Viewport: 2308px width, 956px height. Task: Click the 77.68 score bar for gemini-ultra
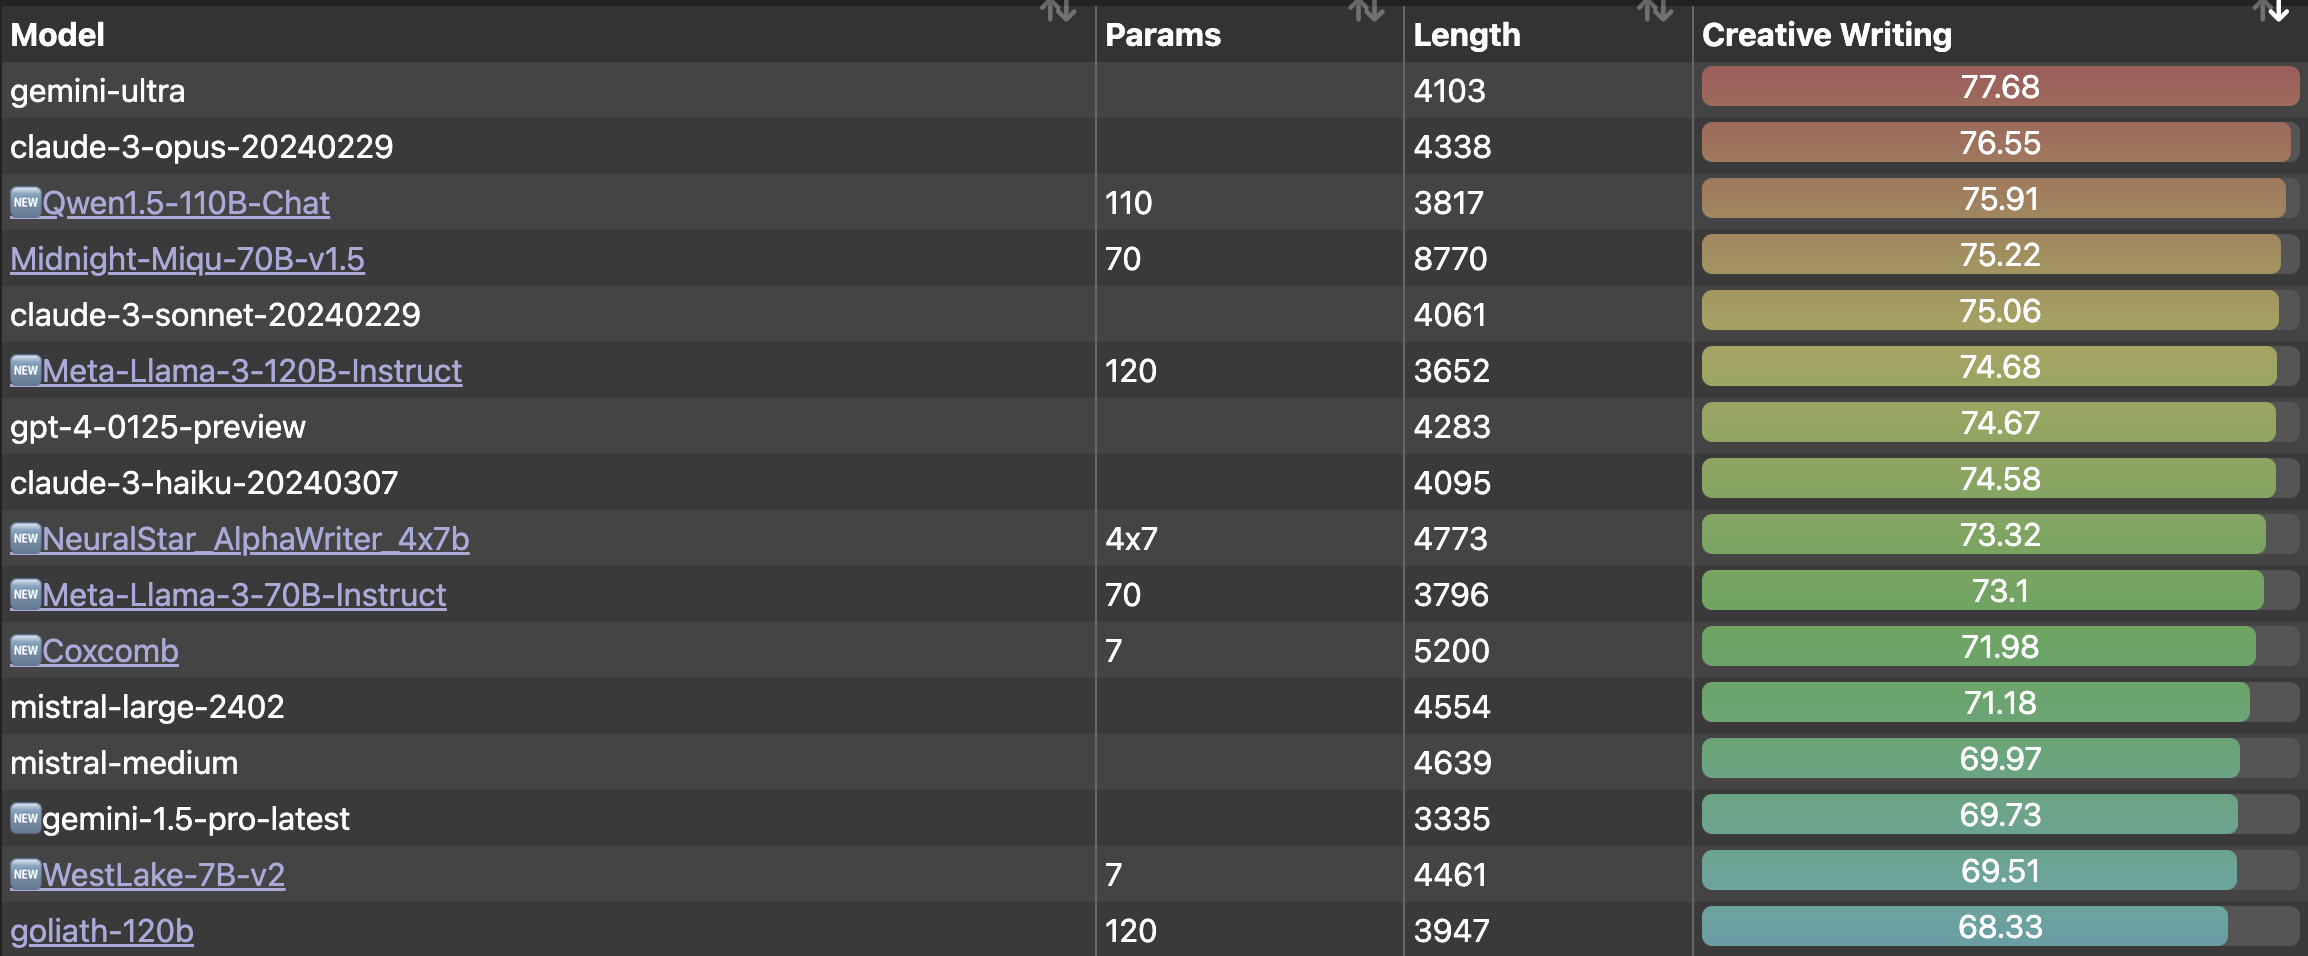[1999, 87]
